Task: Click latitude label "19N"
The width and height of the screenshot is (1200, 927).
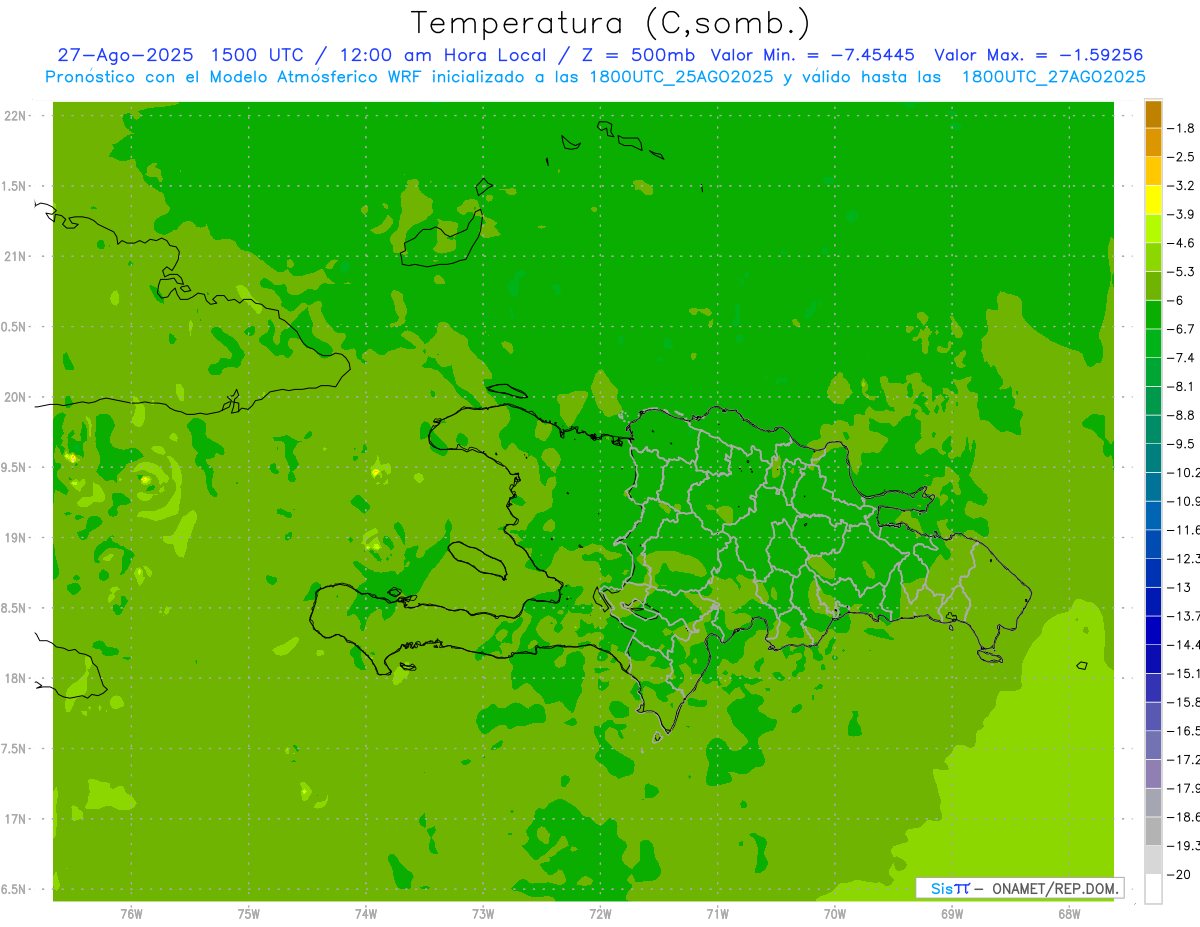Action: click(15, 538)
